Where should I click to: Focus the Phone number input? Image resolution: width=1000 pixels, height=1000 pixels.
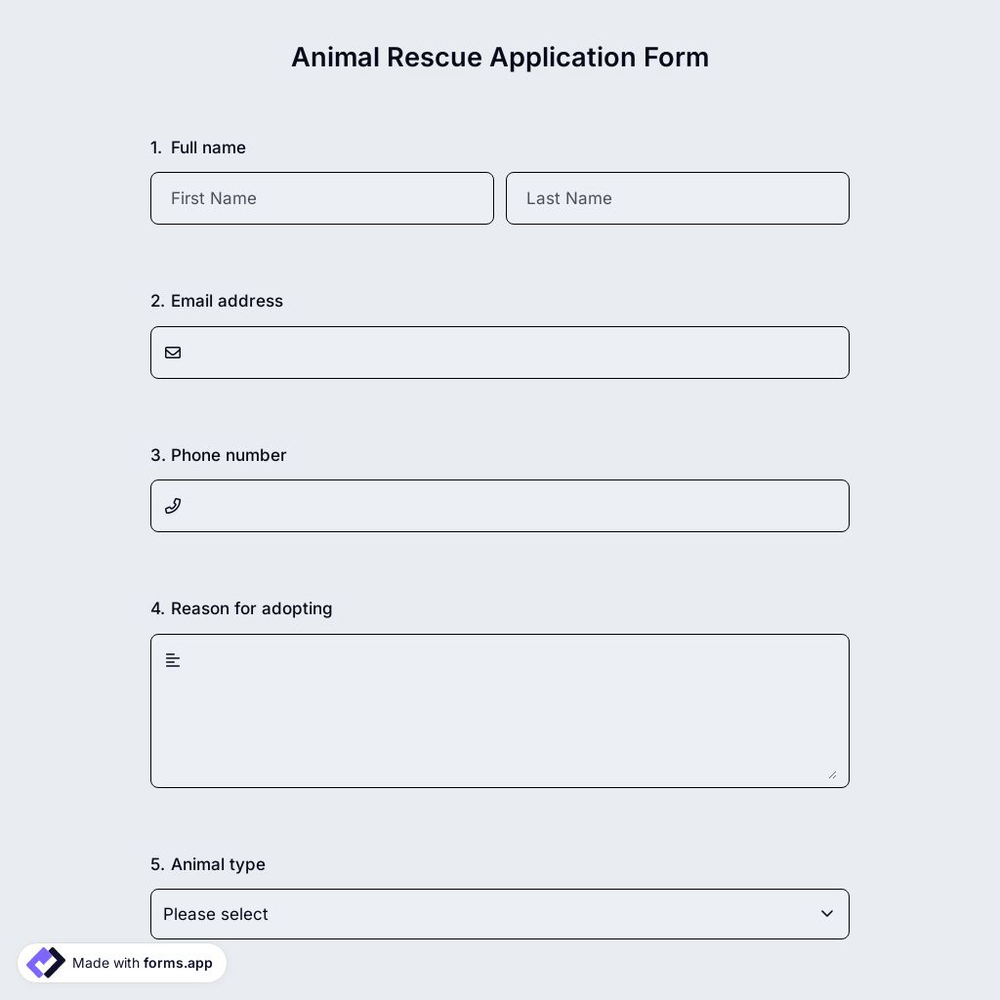pyautogui.click(x=500, y=505)
